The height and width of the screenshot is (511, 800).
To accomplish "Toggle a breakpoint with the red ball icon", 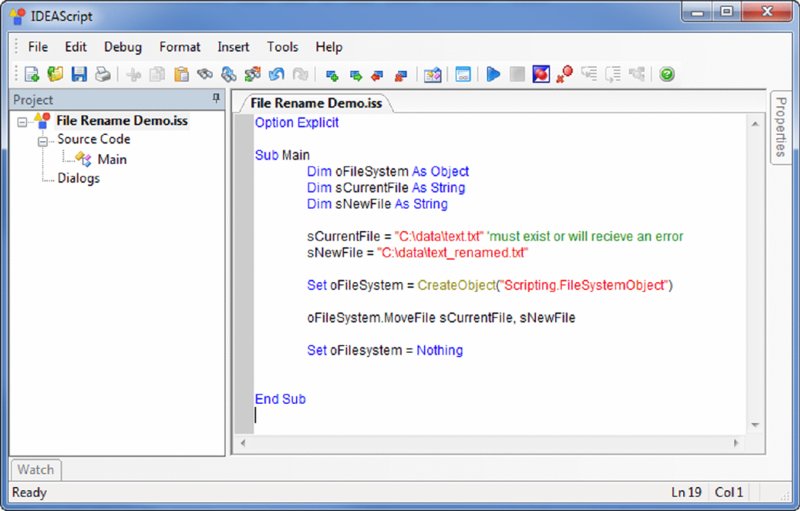I will (541, 74).
